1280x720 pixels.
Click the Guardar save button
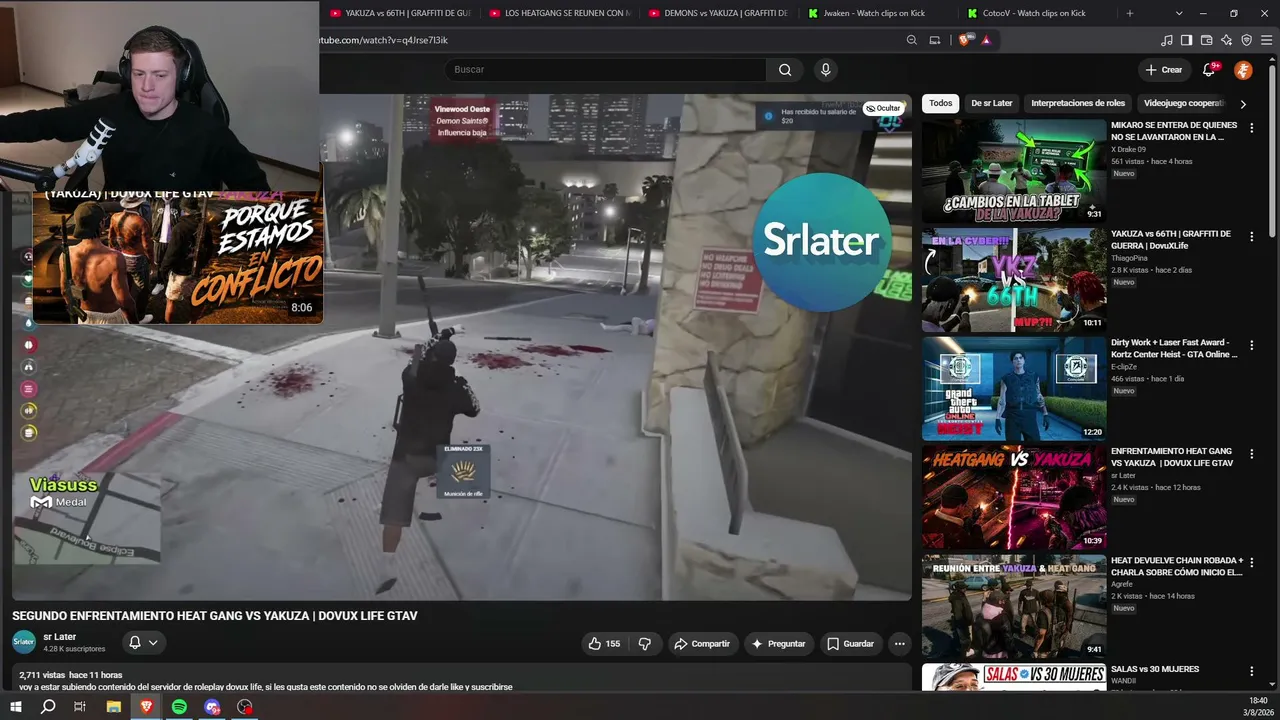pos(851,644)
